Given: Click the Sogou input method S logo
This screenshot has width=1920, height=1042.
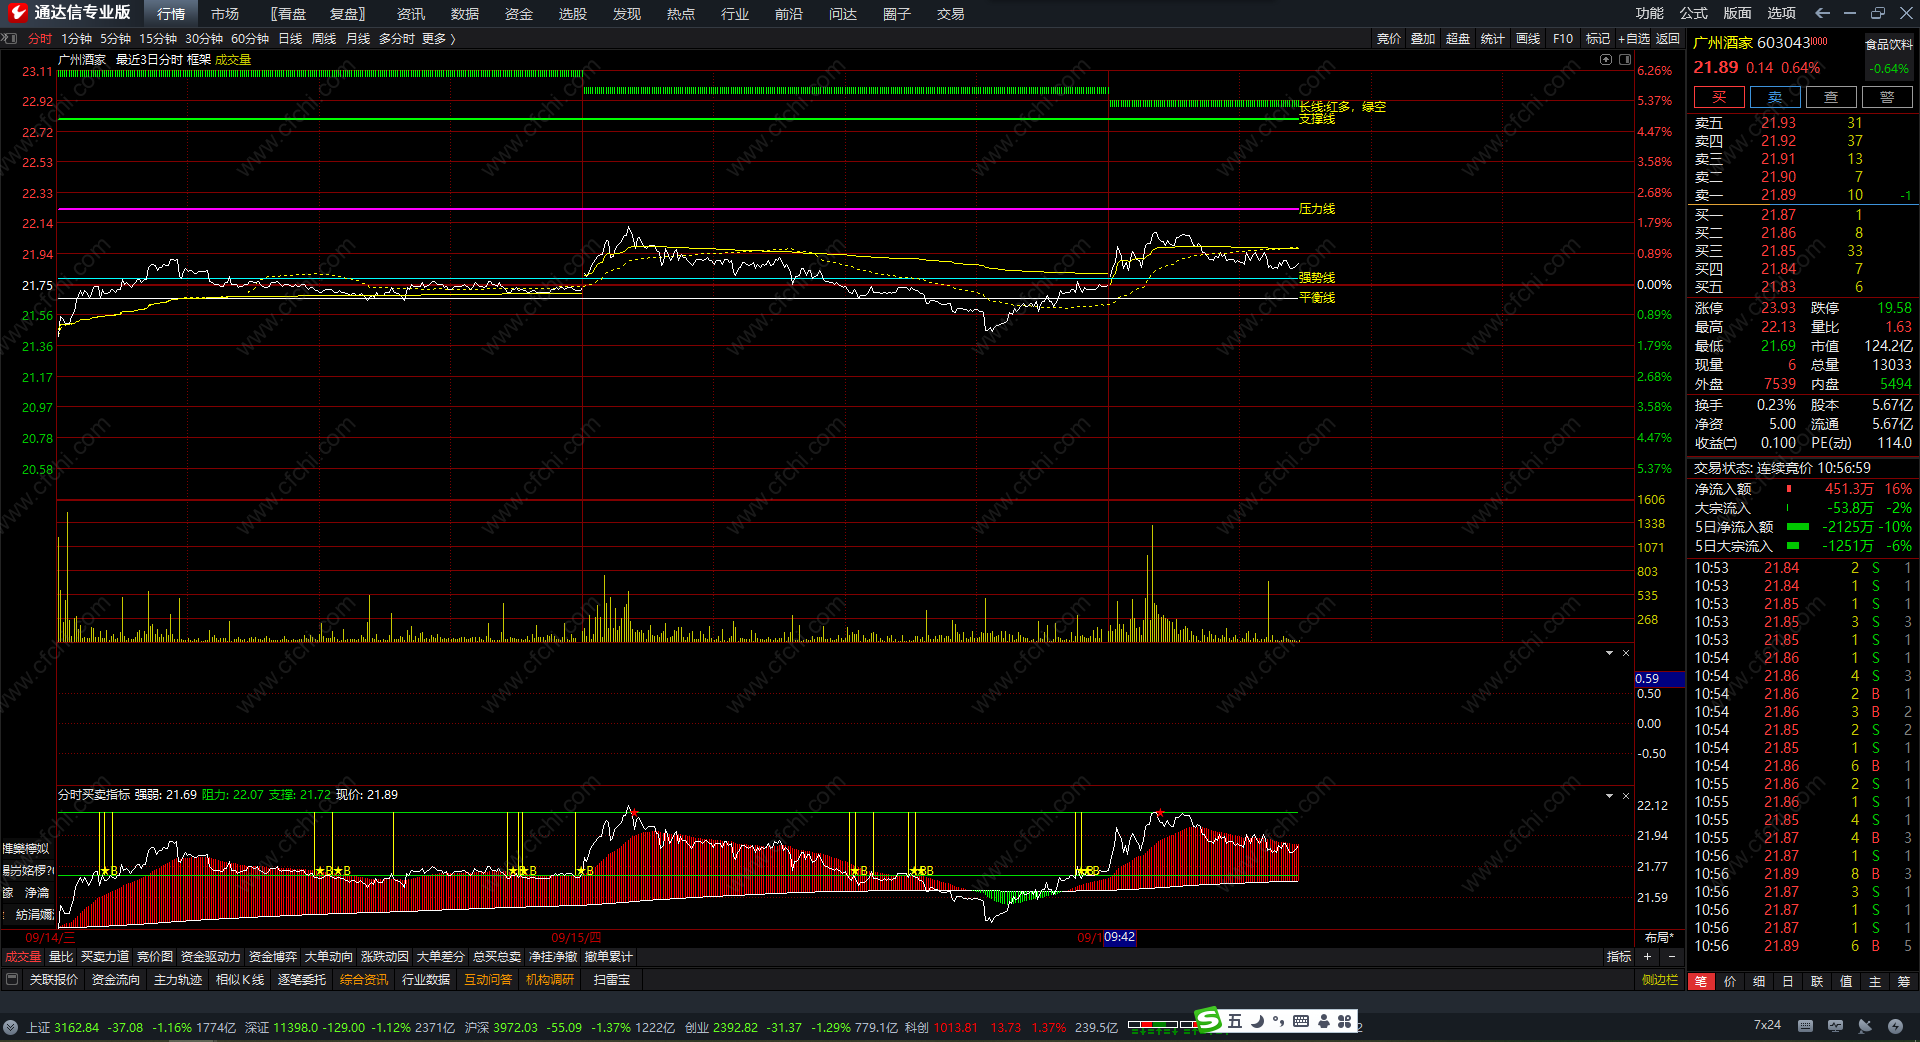Looking at the screenshot, I should (x=1209, y=1020).
